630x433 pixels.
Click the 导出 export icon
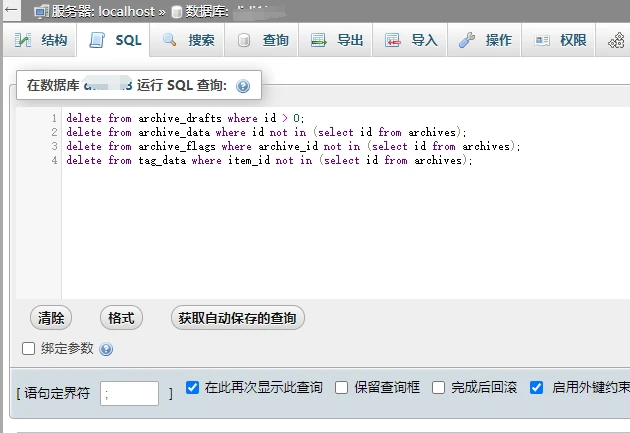tap(319, 40)
